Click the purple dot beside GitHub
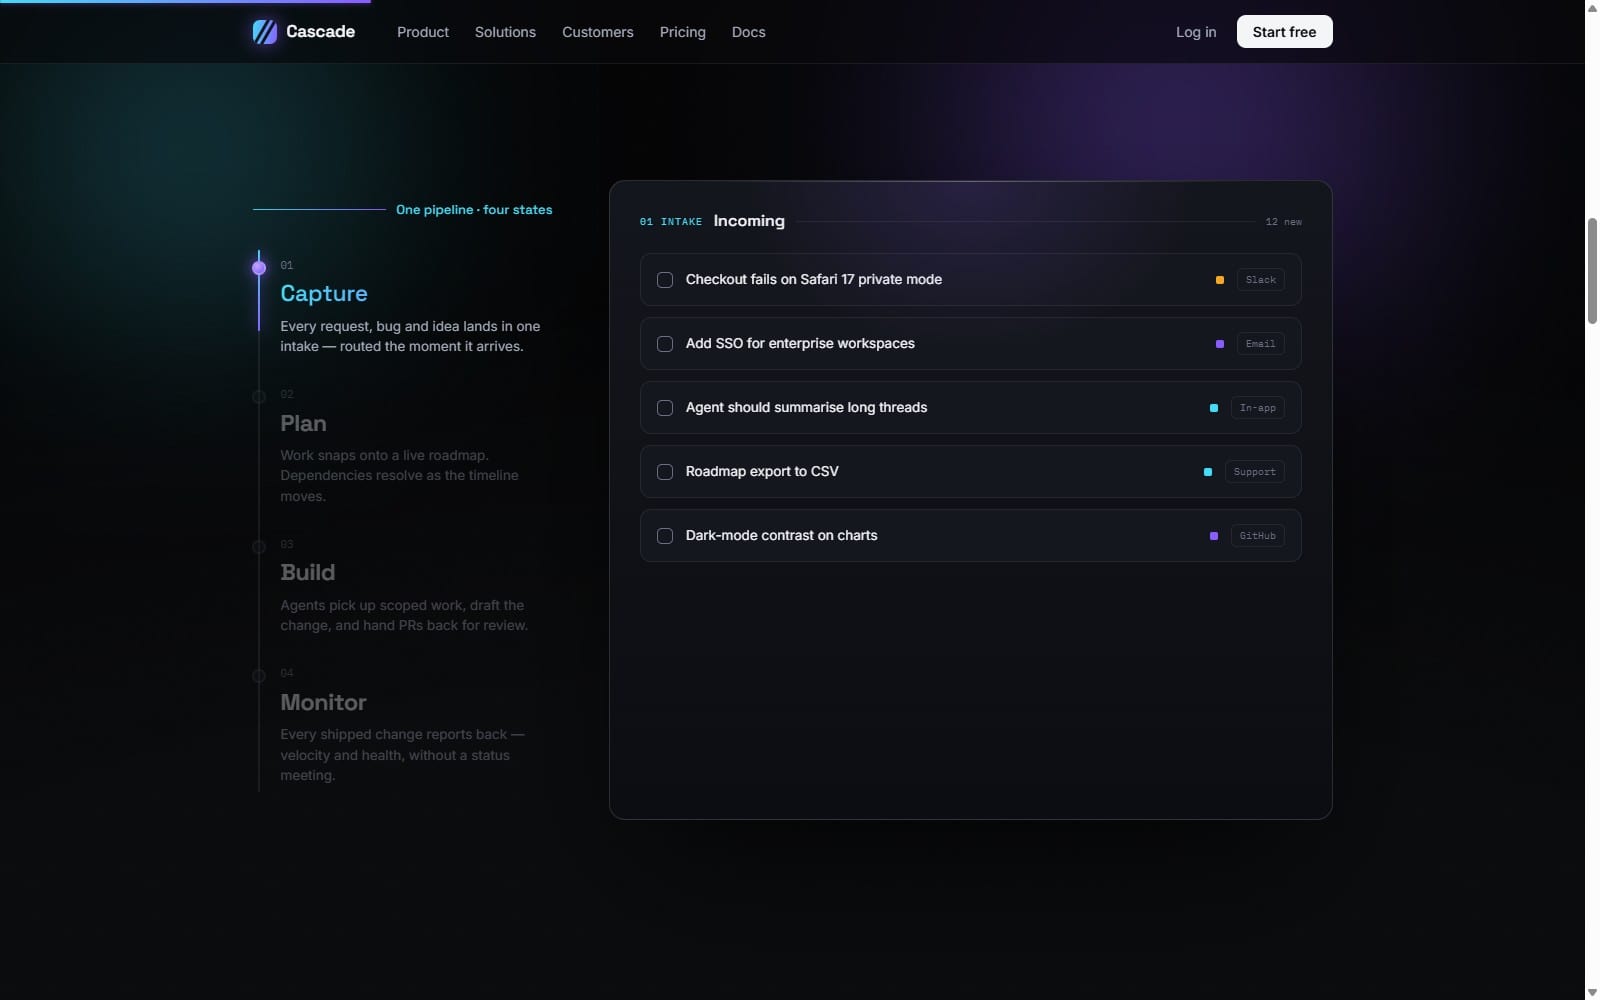Image resolution: width=1600 pixels, height=1000 pixels. [x=1214, y=536]
